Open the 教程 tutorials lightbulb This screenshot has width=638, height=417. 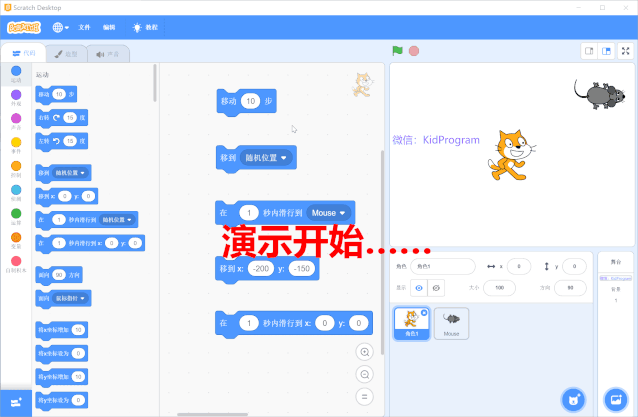145,27
